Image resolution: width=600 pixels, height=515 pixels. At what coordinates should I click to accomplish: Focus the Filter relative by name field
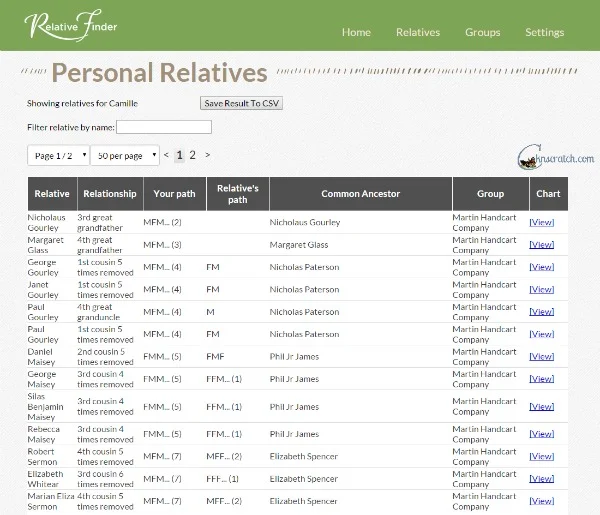164,127
